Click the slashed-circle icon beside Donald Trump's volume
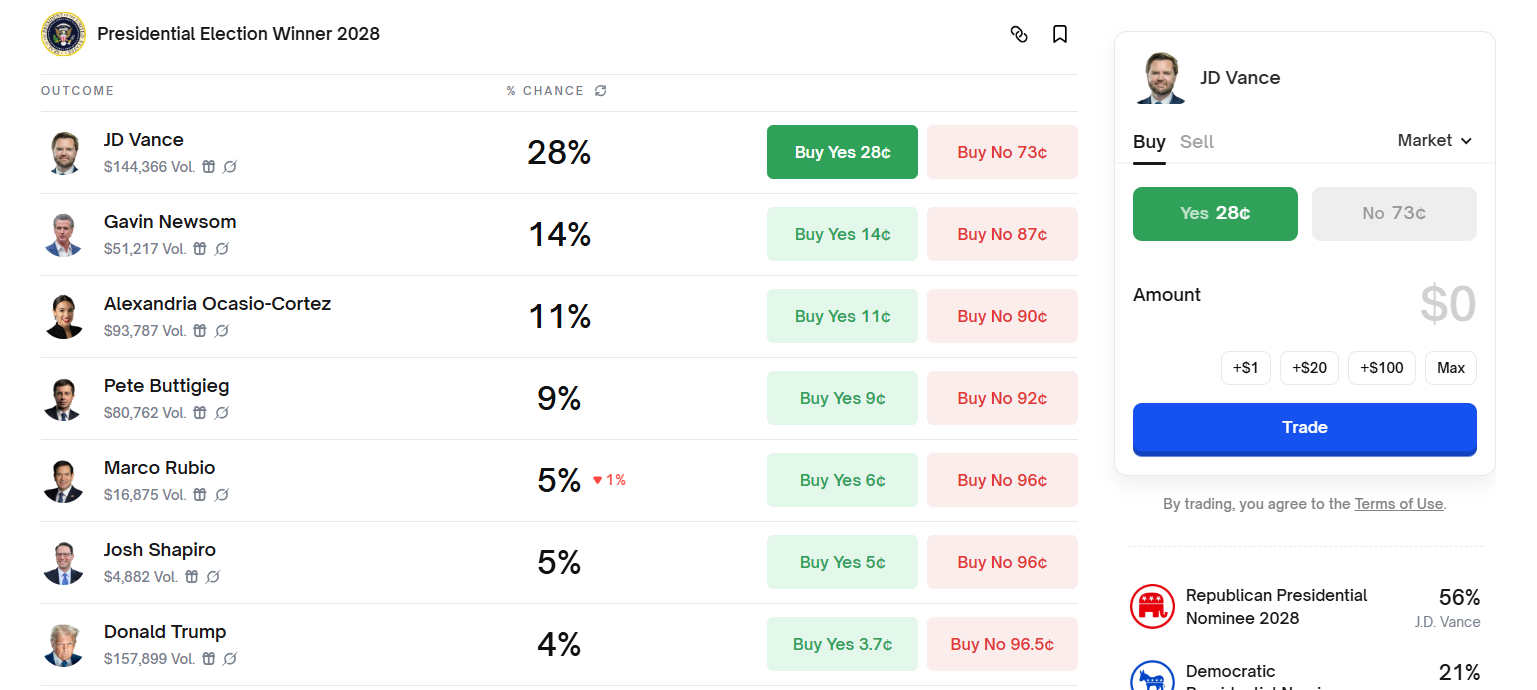1537x690 pixels. pyautogui.click(x=230, y=659)
